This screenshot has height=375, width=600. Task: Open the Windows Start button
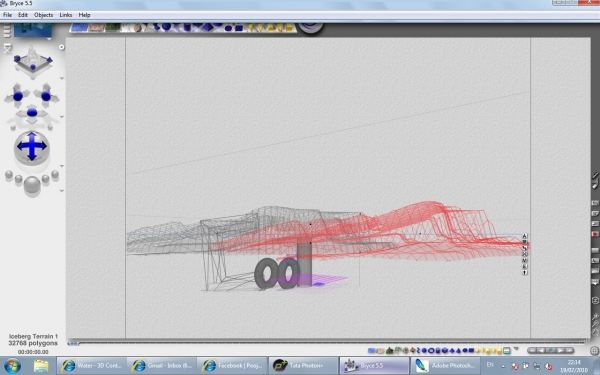tap(12, 366)
